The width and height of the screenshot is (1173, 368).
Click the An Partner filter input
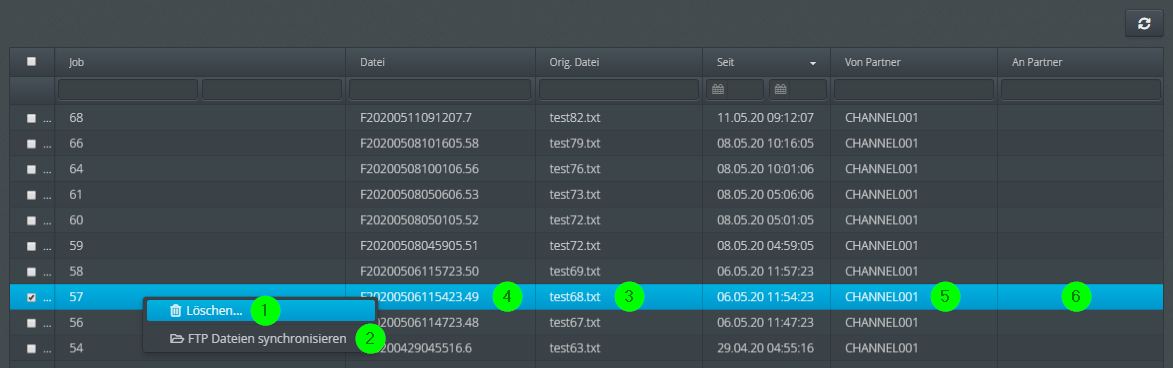(1080, 90)
